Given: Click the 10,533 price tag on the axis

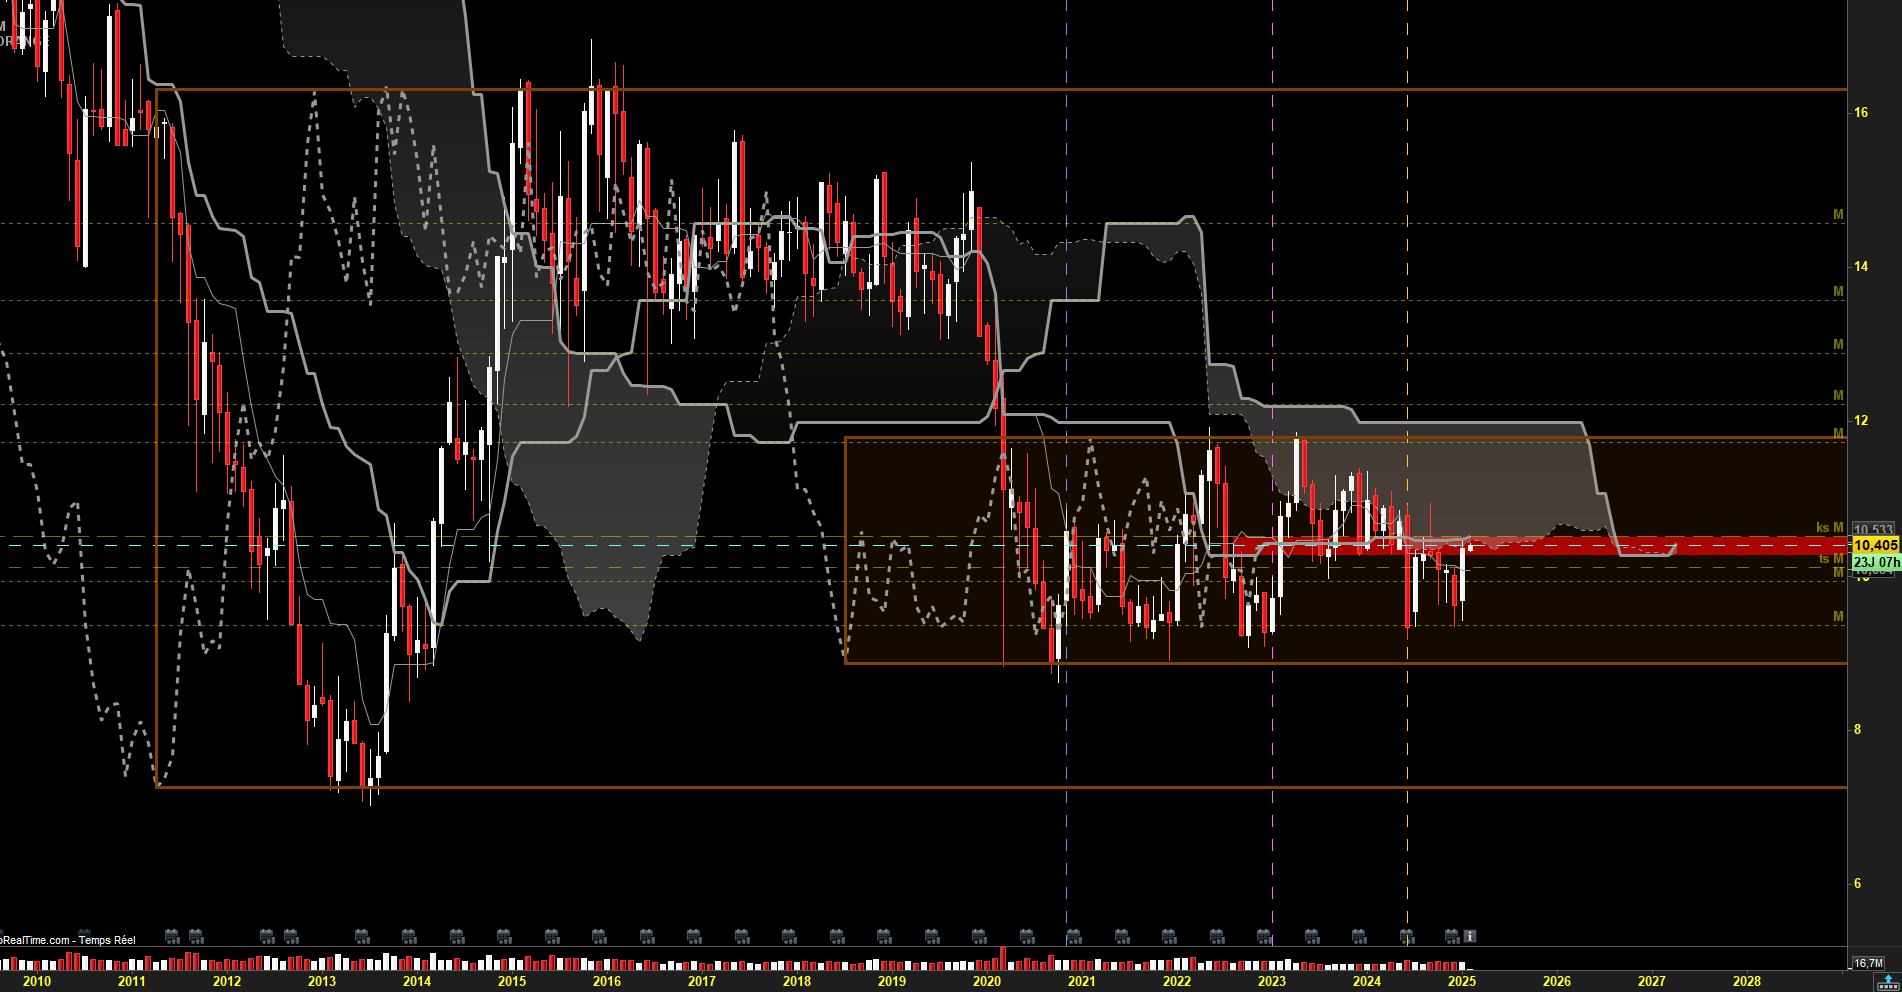Looking at the screenshot, I should (x=1873, y=529).
